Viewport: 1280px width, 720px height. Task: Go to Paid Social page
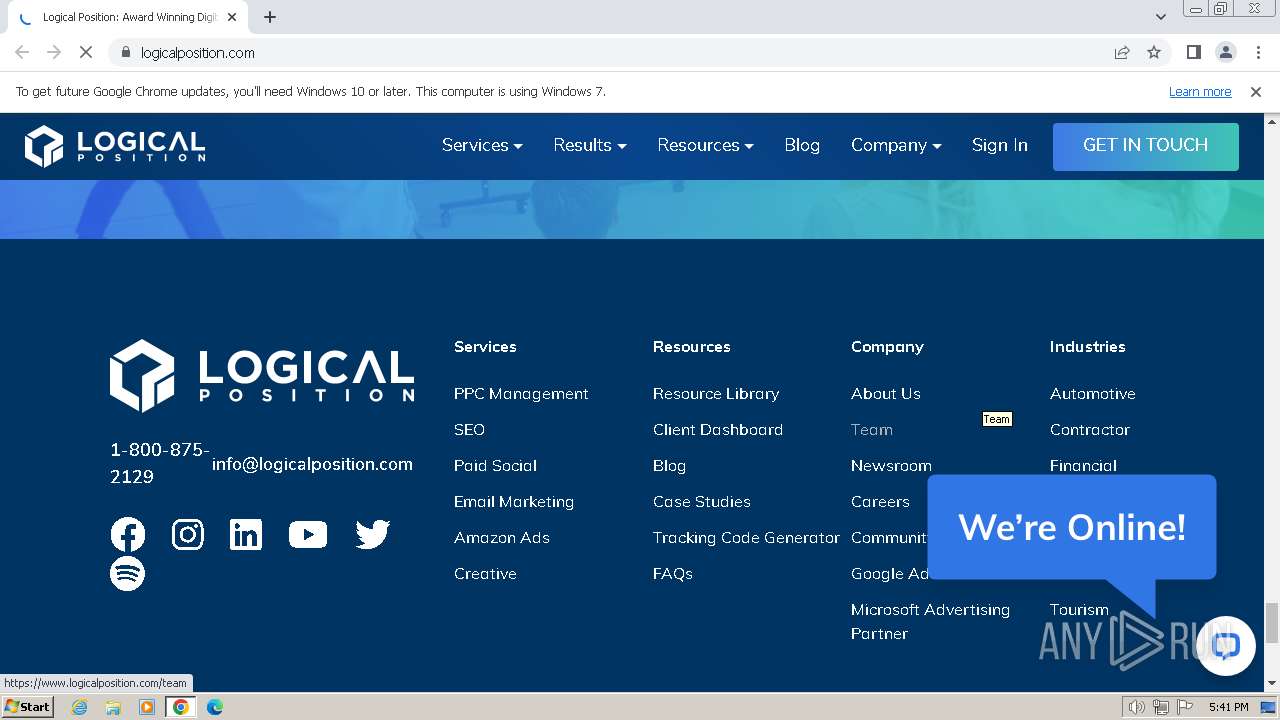pos(495,466)
